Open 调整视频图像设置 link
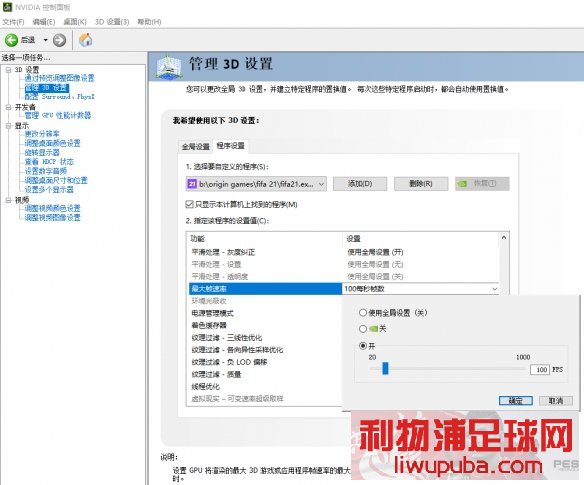This screenshot has width=584, height=485. pyautogui.click(x=53, y=218)
